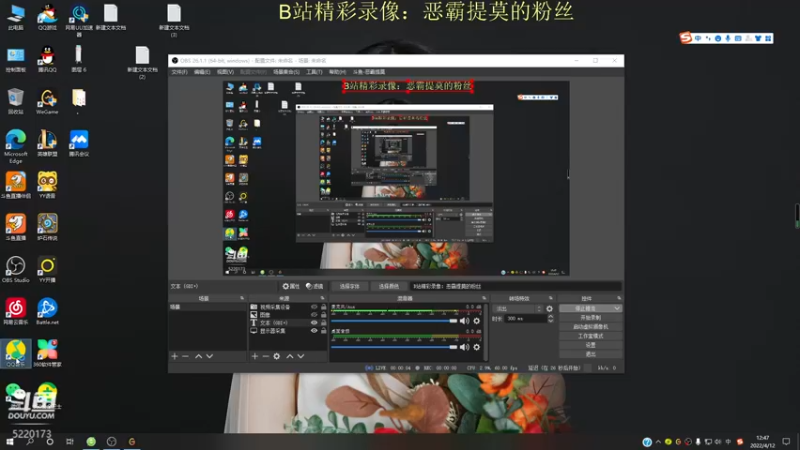Remove the source using the minus icon in Sources panel
800x450 pixels.
265,356
